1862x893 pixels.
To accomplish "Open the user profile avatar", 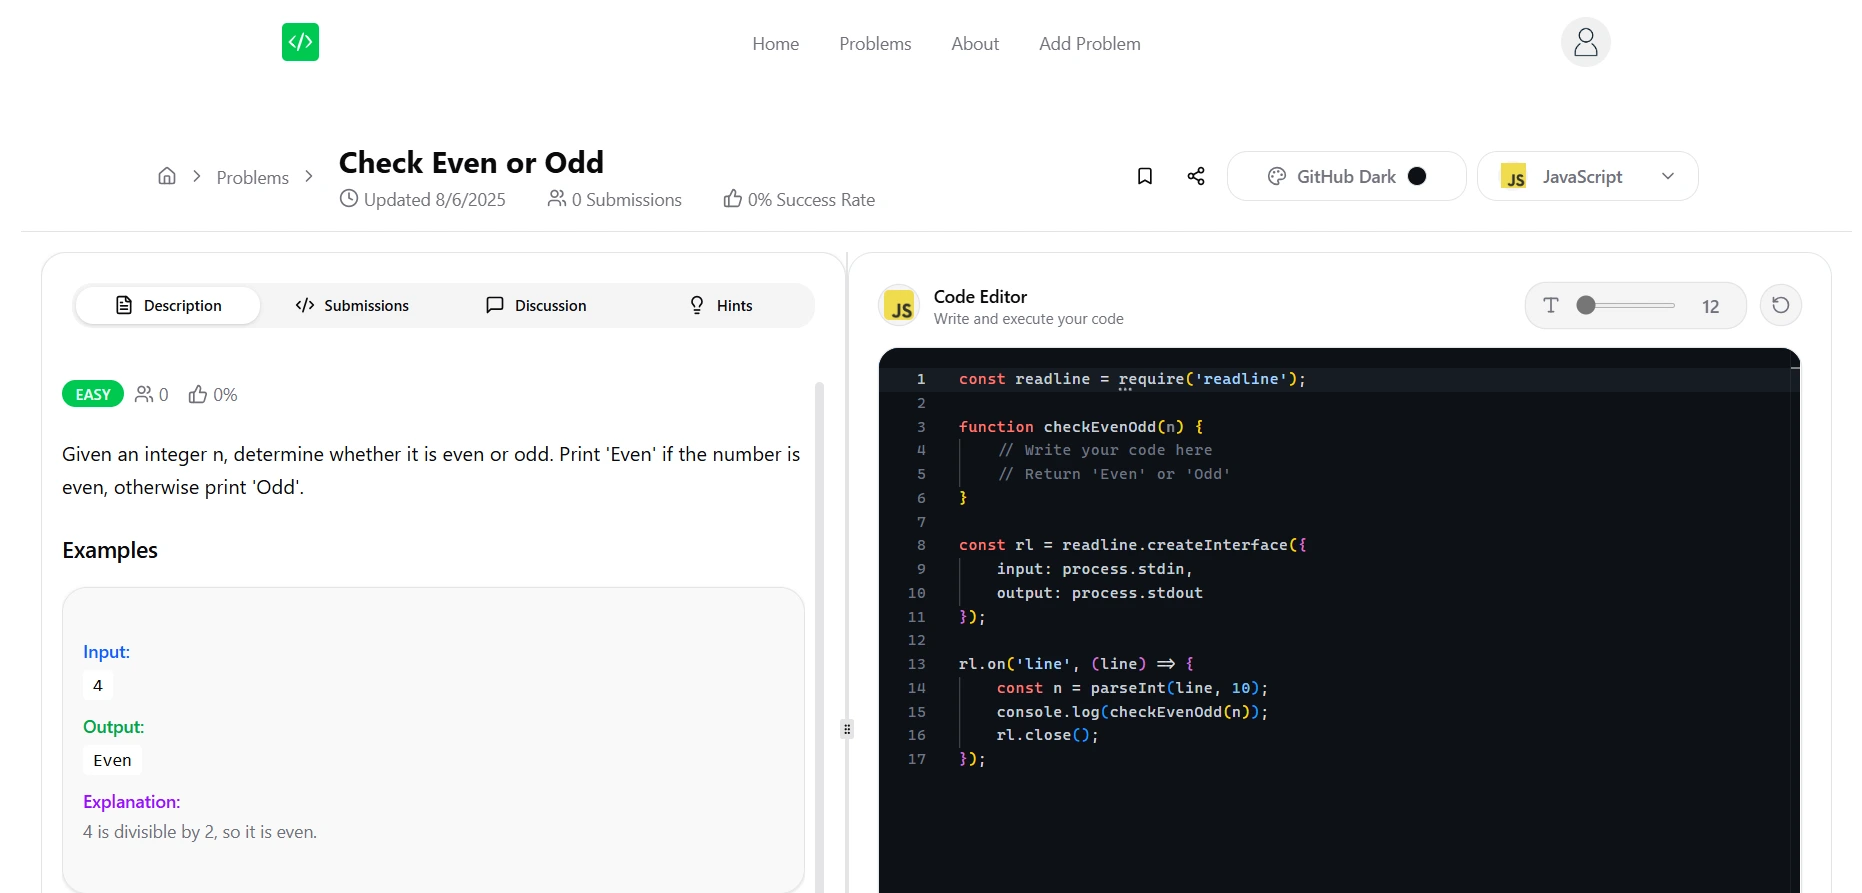I will point(1585,42).
